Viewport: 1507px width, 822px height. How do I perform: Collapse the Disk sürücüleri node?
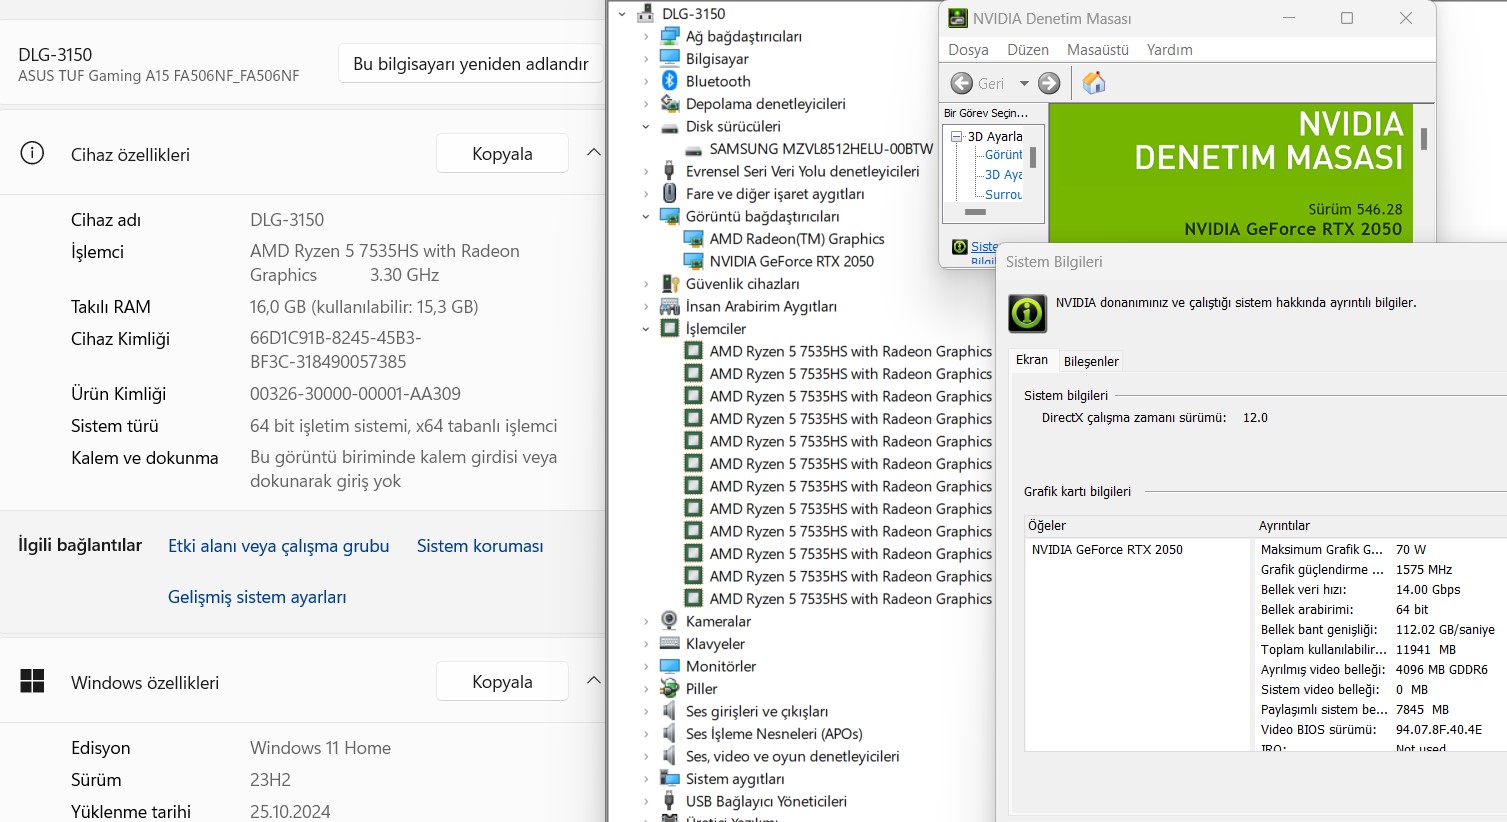[646, 127]
